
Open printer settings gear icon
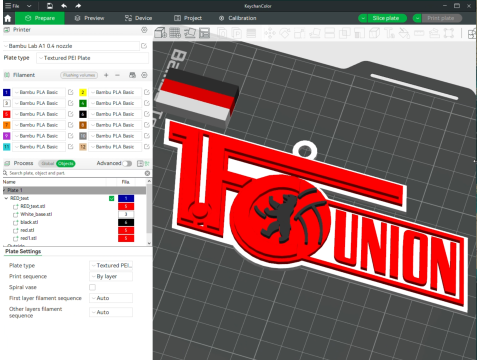[x=144, y=30]
